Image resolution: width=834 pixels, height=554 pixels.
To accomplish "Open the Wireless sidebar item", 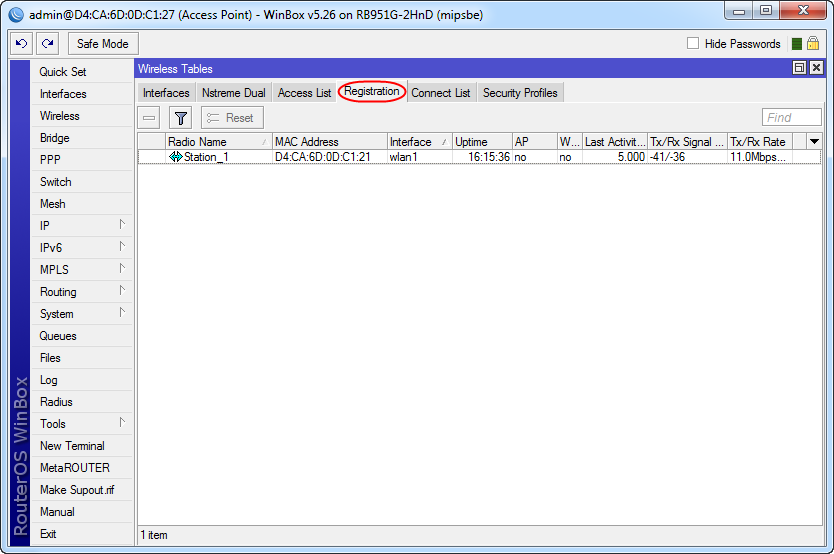I will (x=81, y=116).
